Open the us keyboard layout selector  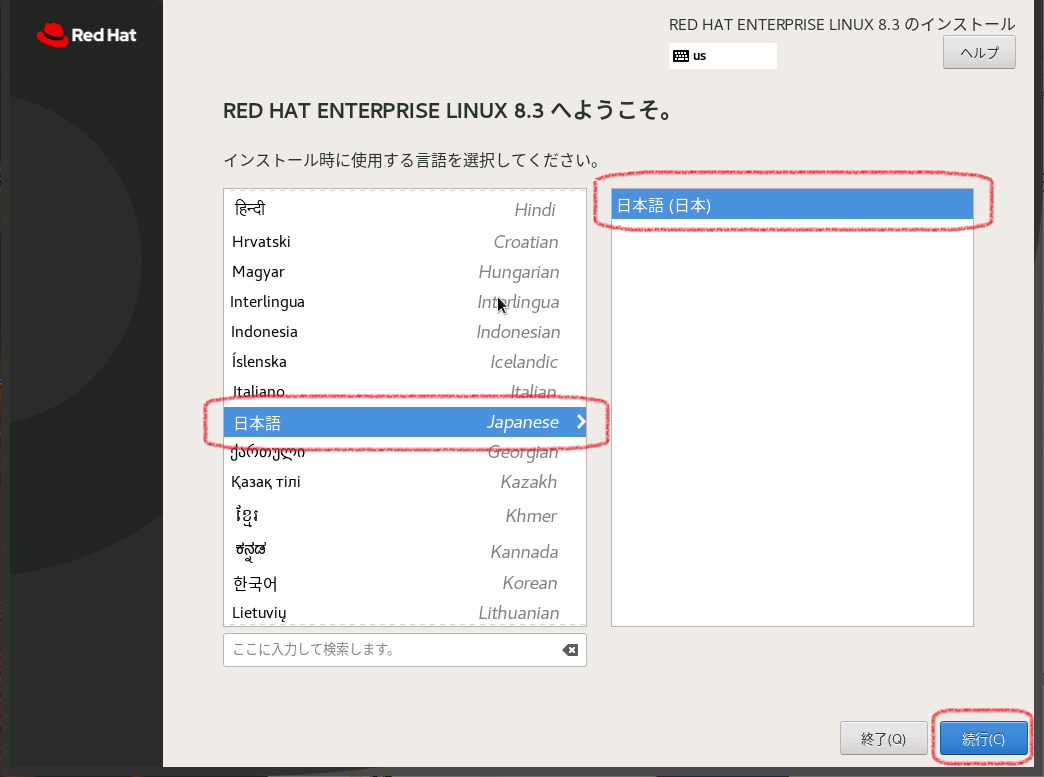[x=722, y=56]
